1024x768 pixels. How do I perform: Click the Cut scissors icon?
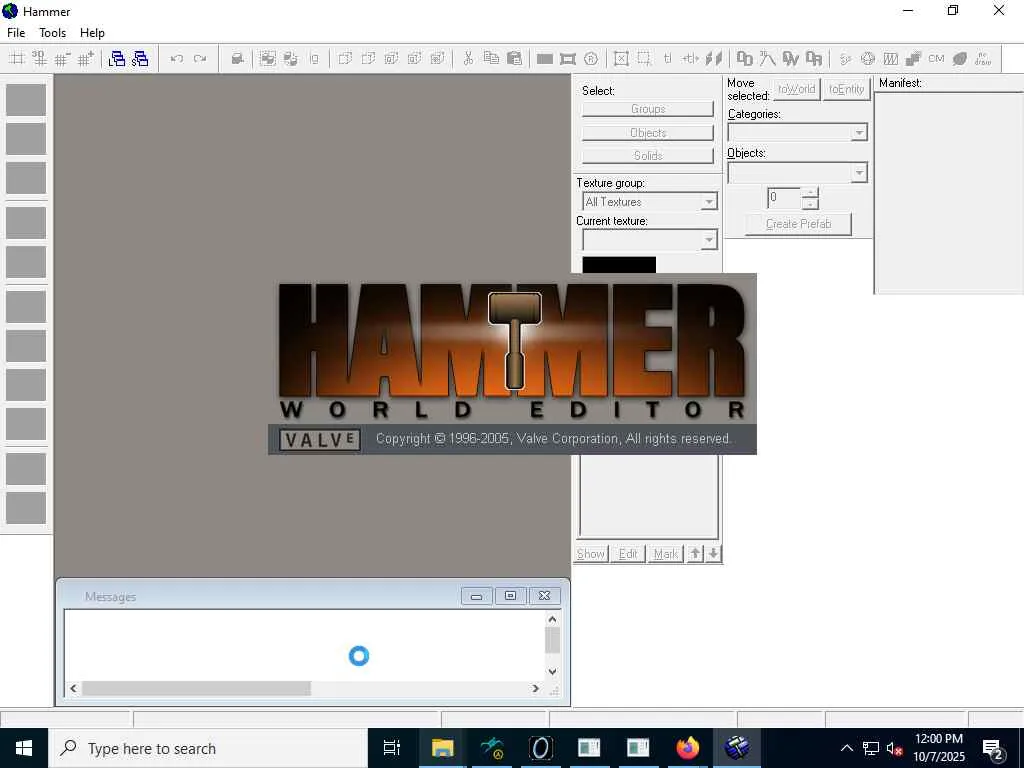coord(468,59)
